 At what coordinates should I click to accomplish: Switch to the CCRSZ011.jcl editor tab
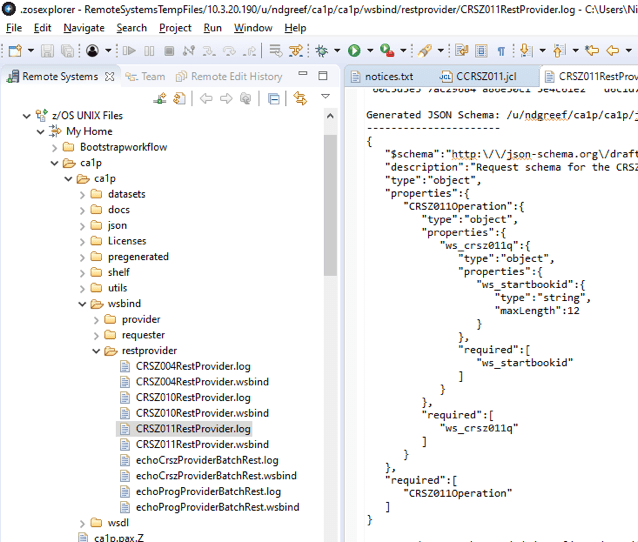(478, 76)
